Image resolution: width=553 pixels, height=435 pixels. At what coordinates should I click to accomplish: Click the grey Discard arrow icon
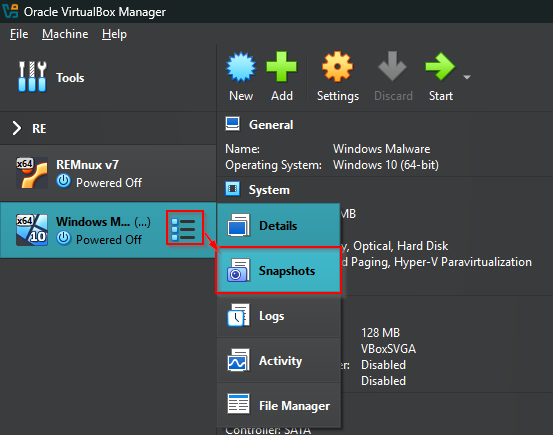point(393,66)
